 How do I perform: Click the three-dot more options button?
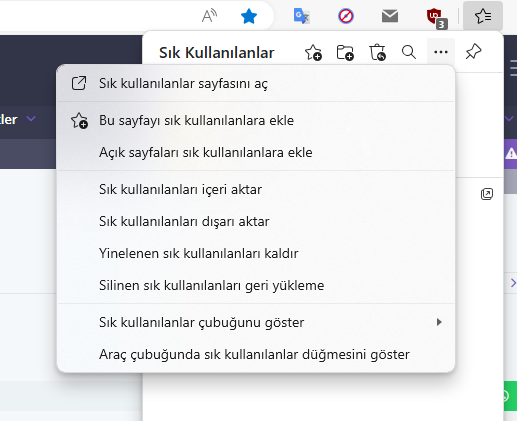[x=441, y=52]
